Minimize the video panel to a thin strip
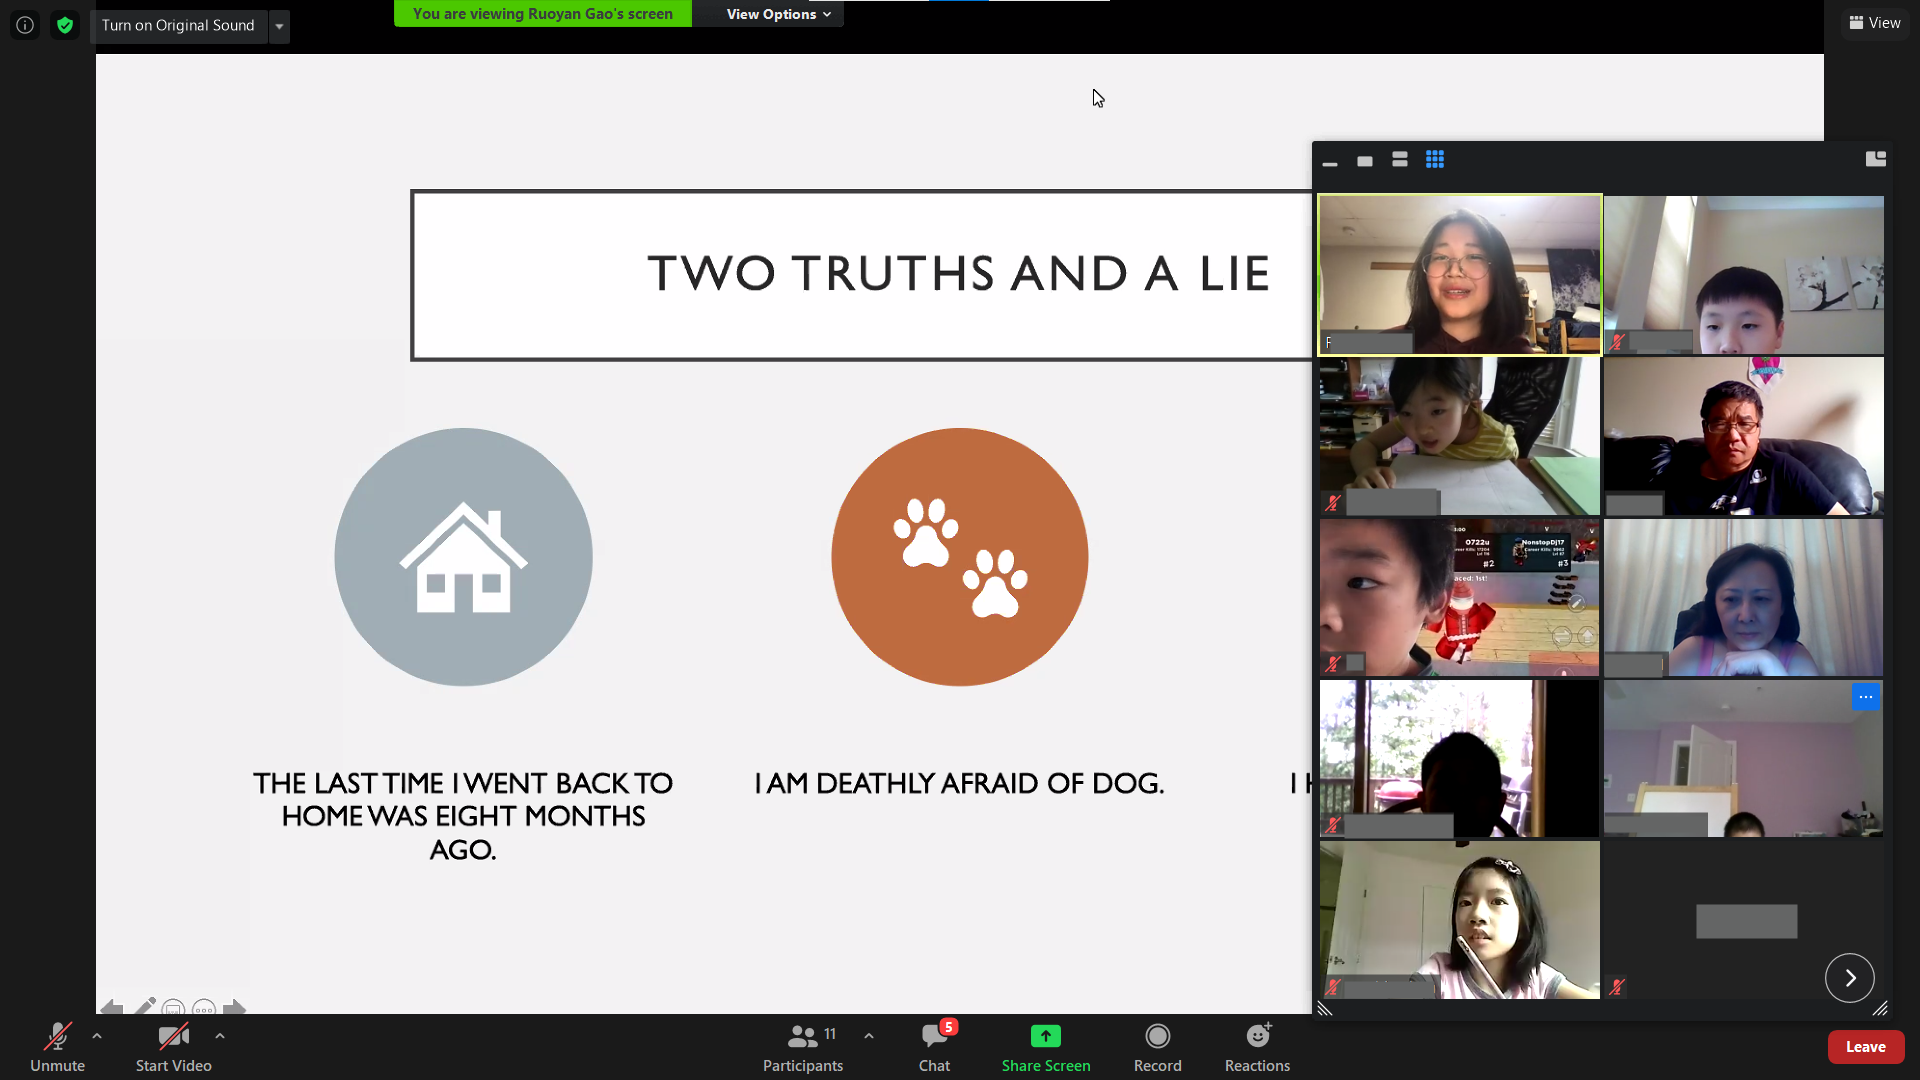The height and width of the screenshot is (1080, 1920). tap(1330, 162)
